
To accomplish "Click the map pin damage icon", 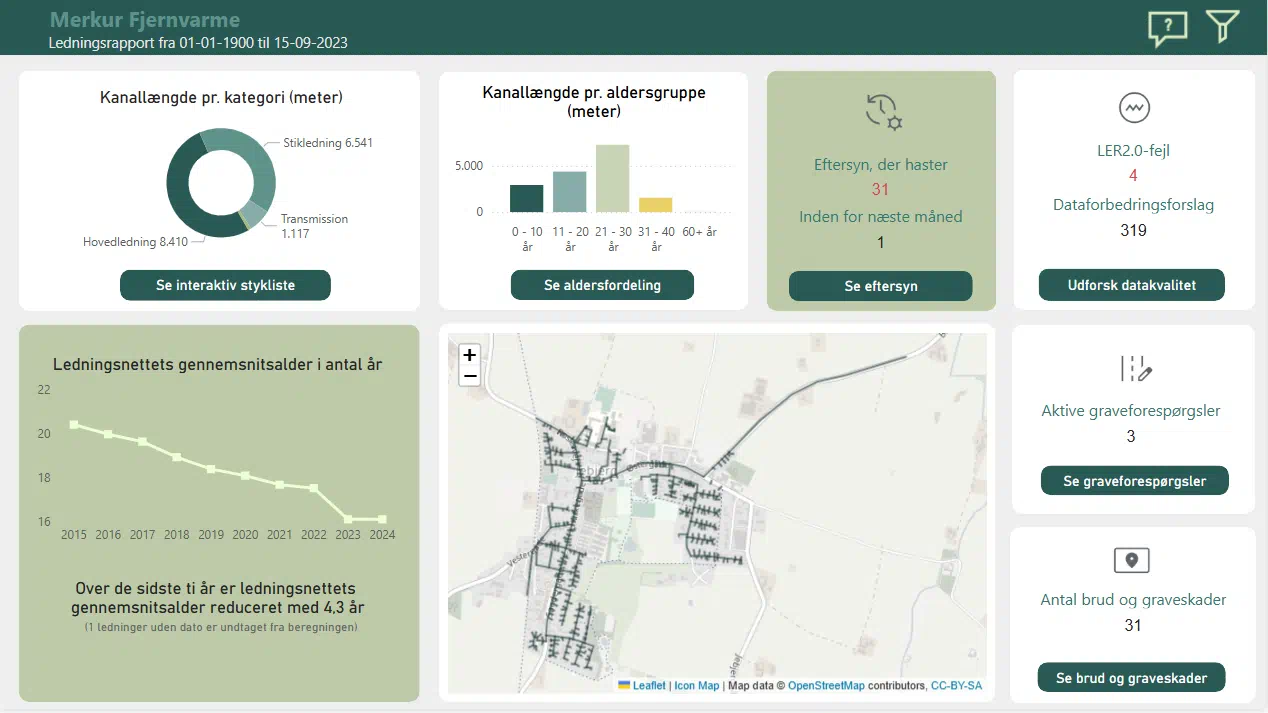I will tap(1132, 560).
